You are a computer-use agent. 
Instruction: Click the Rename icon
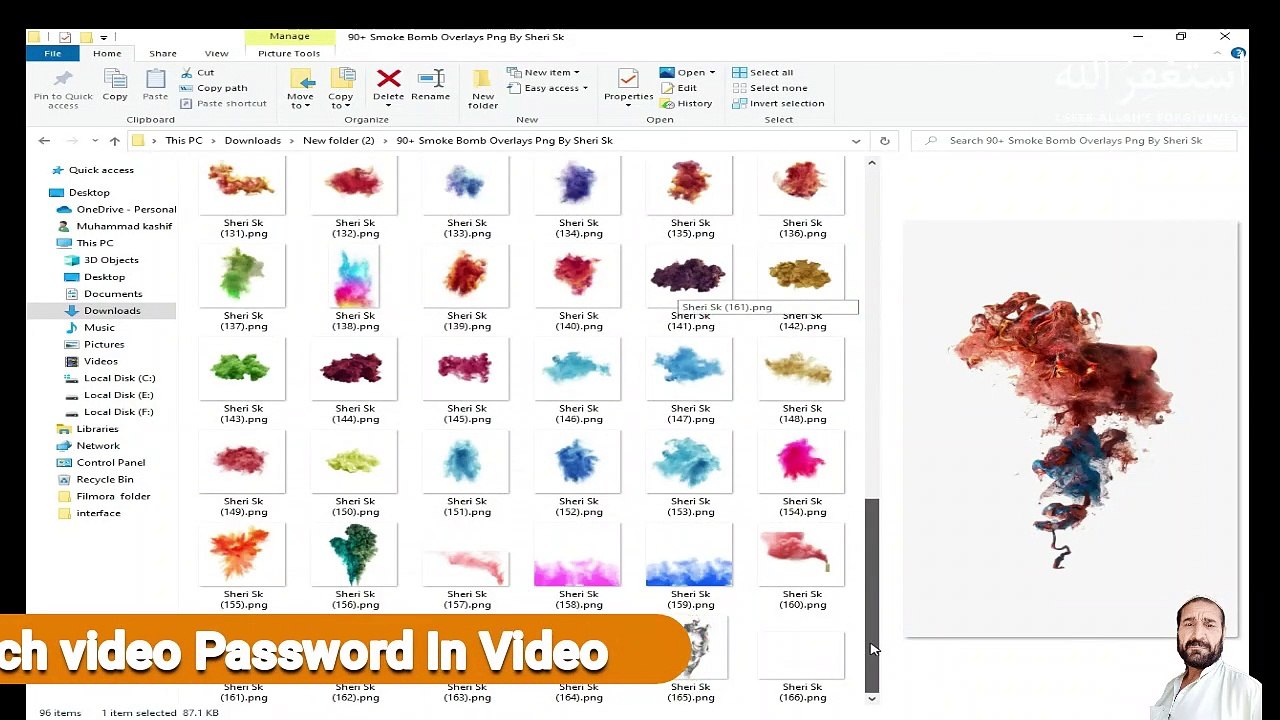tap(431, 79)
